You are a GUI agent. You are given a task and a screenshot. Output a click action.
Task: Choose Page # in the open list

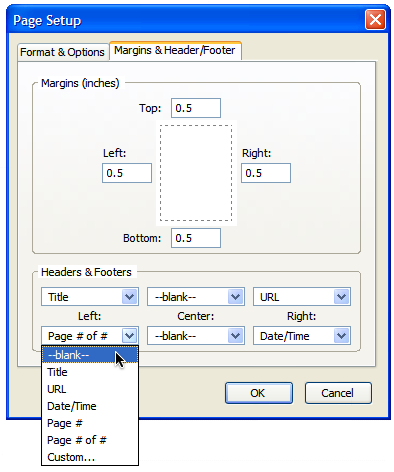[90, 423]
